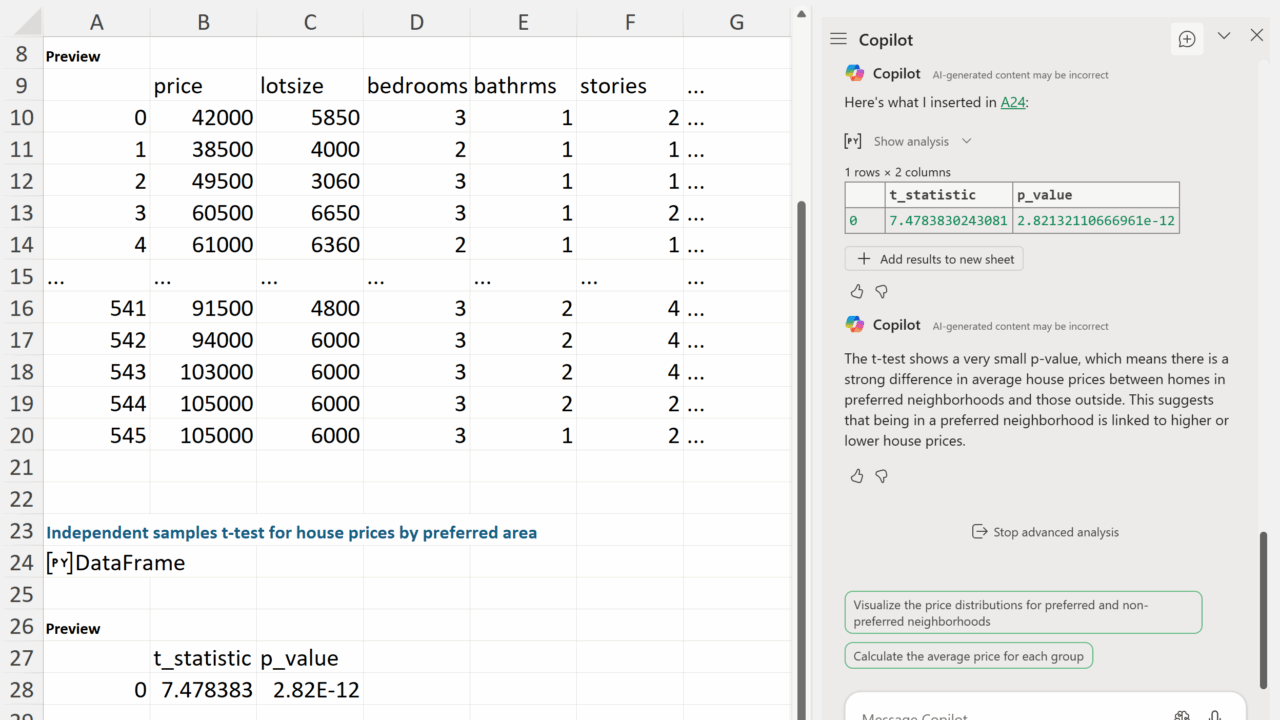Select row 23 header
This screenshot has width=1280, height=720.
click(21, 531)
